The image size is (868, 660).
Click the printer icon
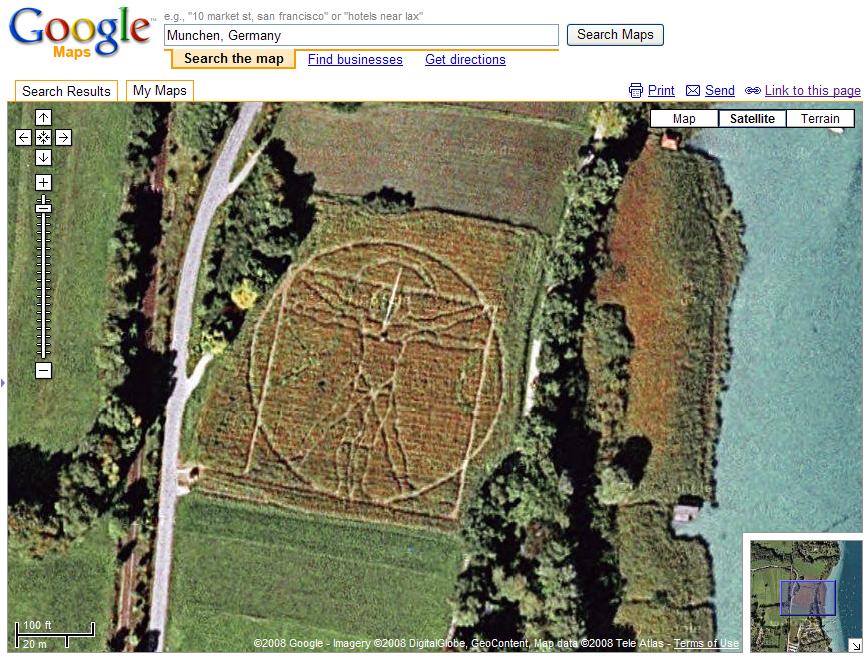(x=636, y=90)
